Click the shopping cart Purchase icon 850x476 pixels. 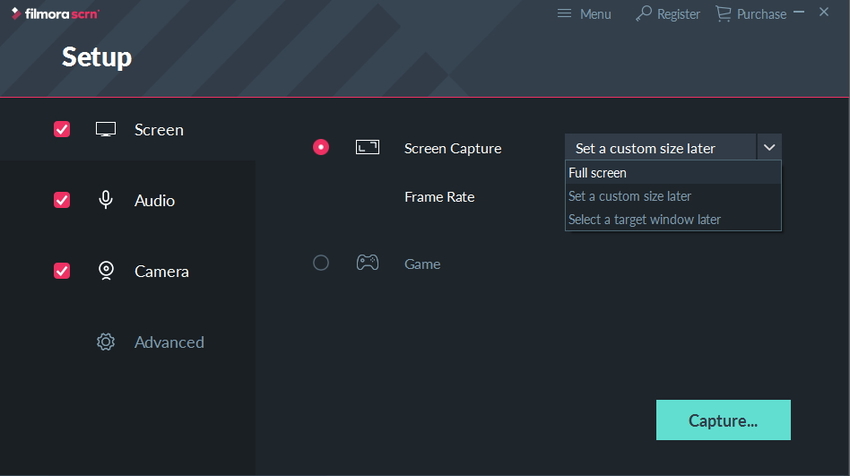(x=723, y=14)
